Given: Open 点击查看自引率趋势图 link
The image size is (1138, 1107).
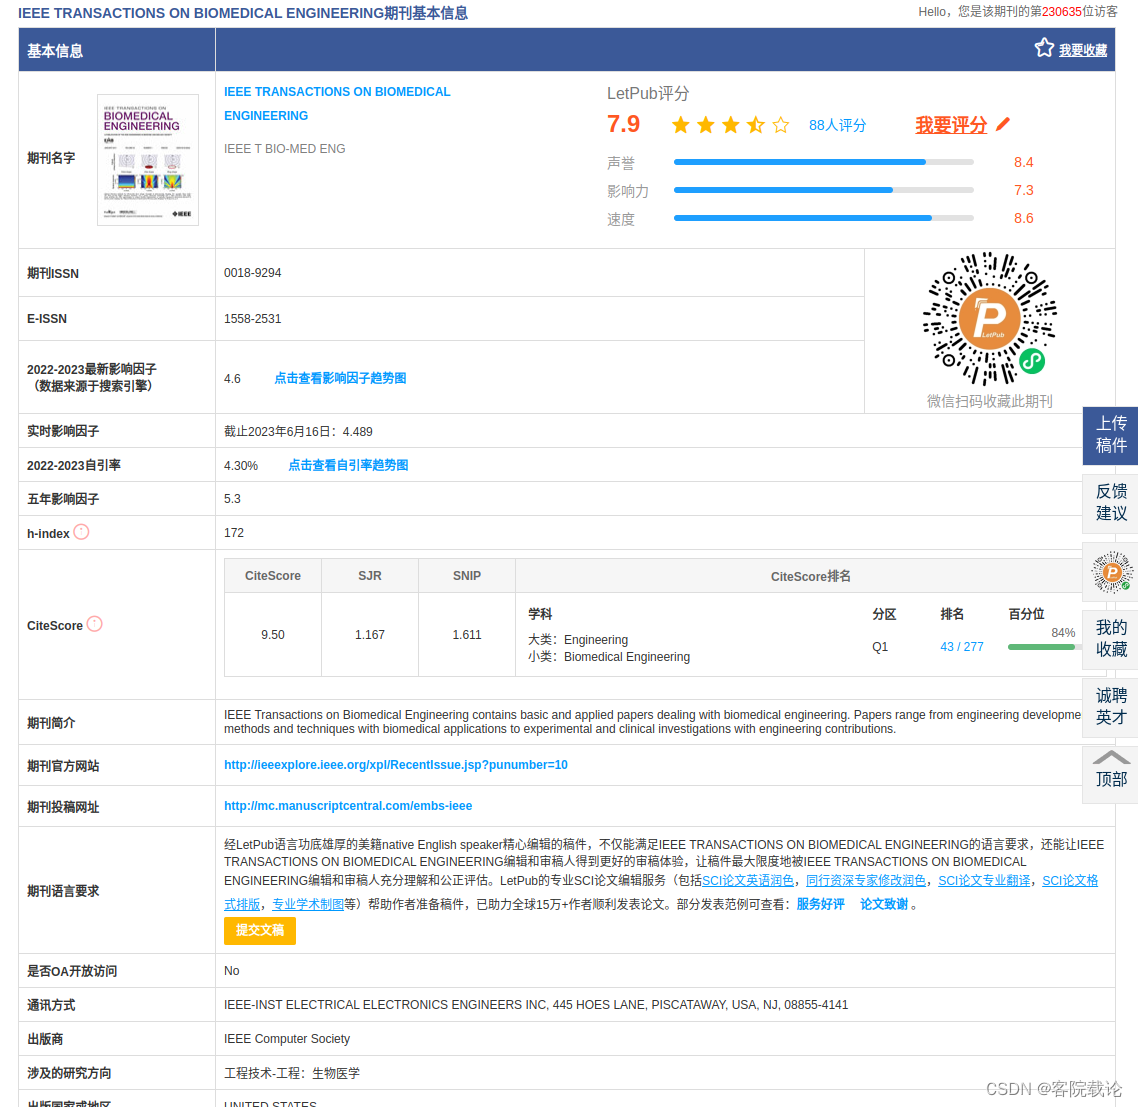Looking at the screenshot, I should (348, 465).
